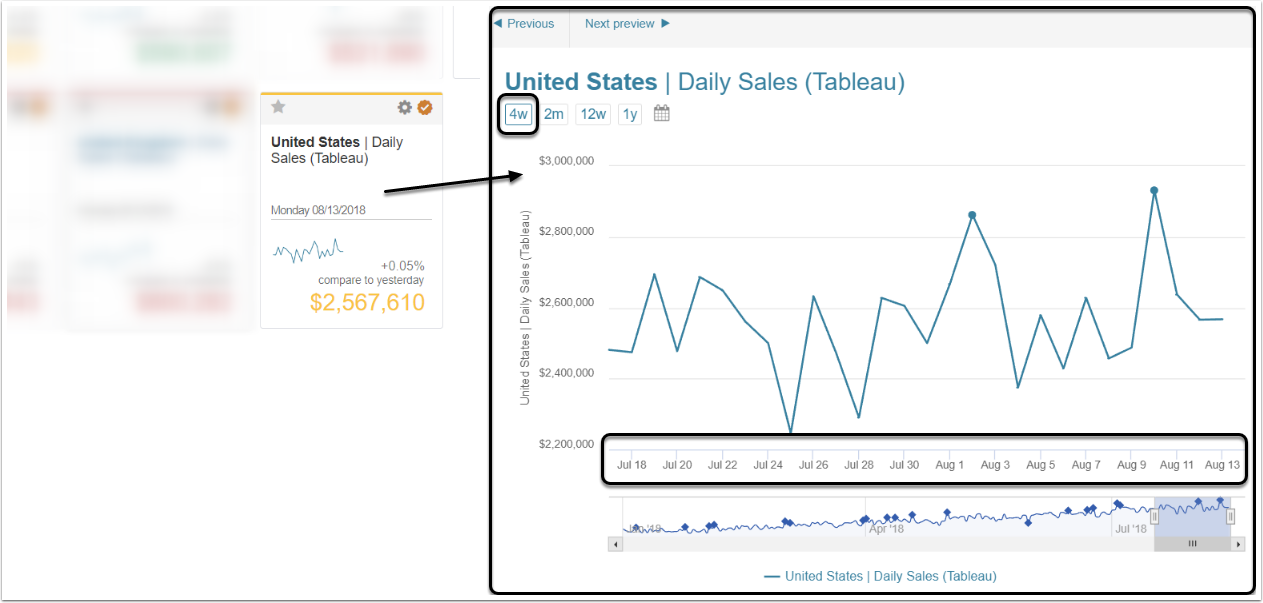The height and width of the screenshot is (603, 1263).
Task: Click the Aug 2 peak data point
Action: coord(972,214)
